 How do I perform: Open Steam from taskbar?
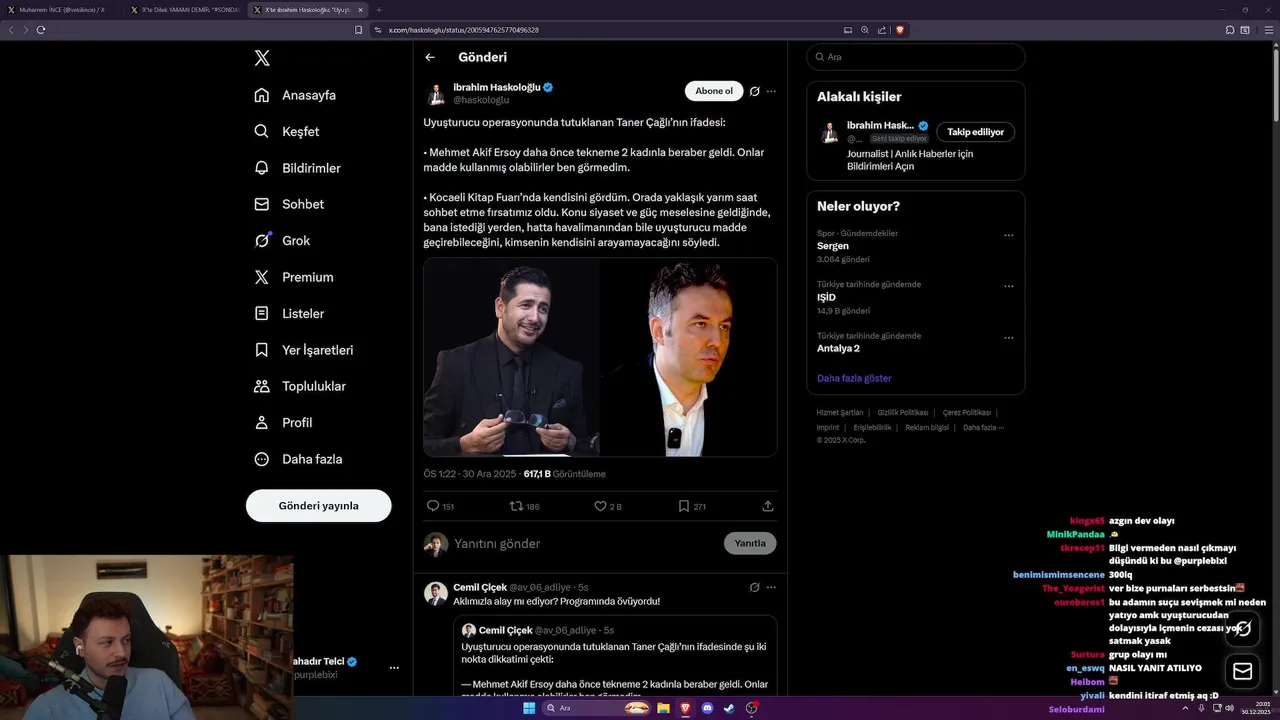point(729,708)
